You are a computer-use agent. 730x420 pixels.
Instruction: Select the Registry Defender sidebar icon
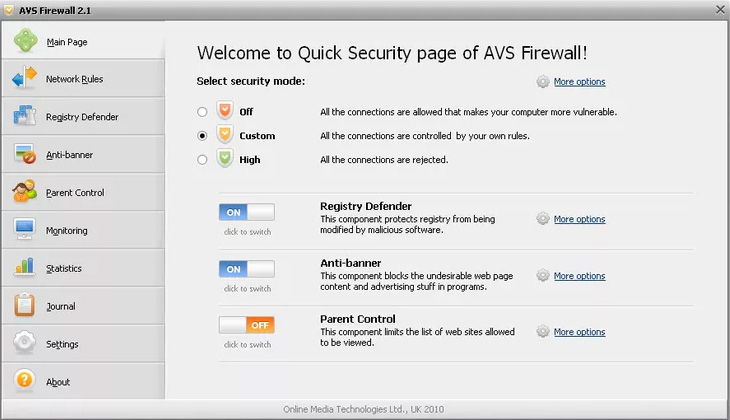coord(24,115)
